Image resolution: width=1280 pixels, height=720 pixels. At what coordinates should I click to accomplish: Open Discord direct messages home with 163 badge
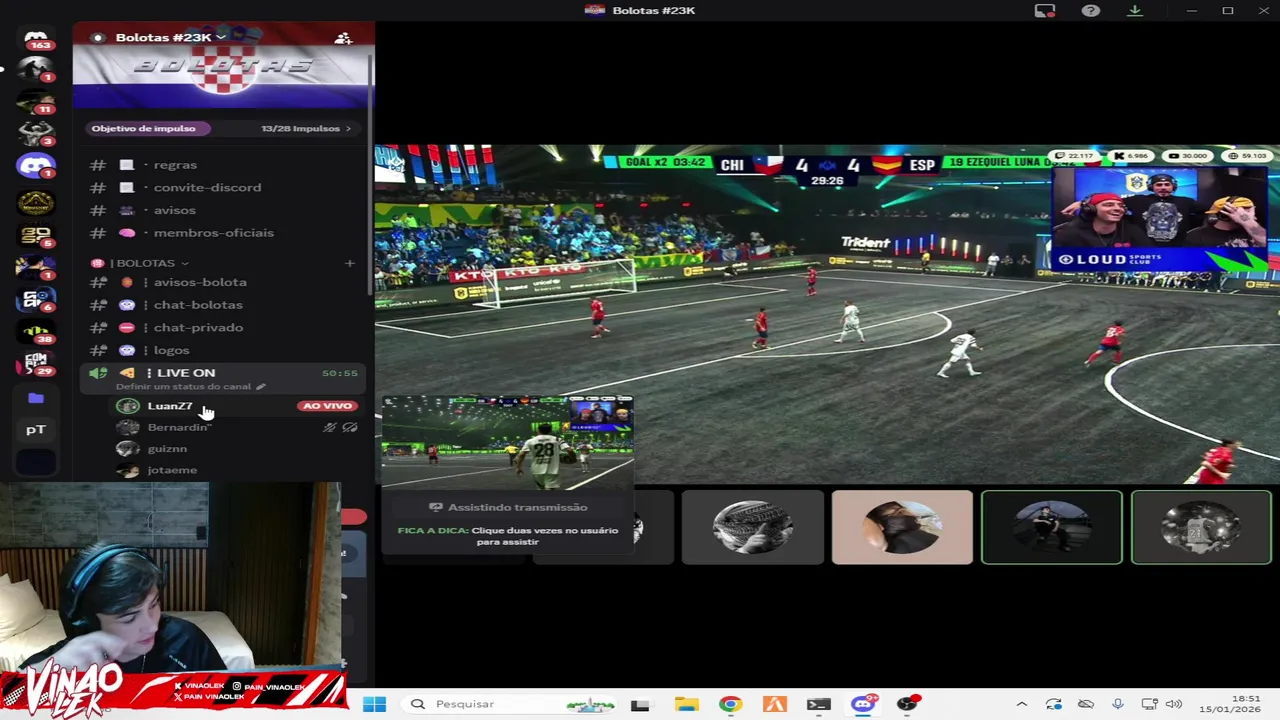36,38
